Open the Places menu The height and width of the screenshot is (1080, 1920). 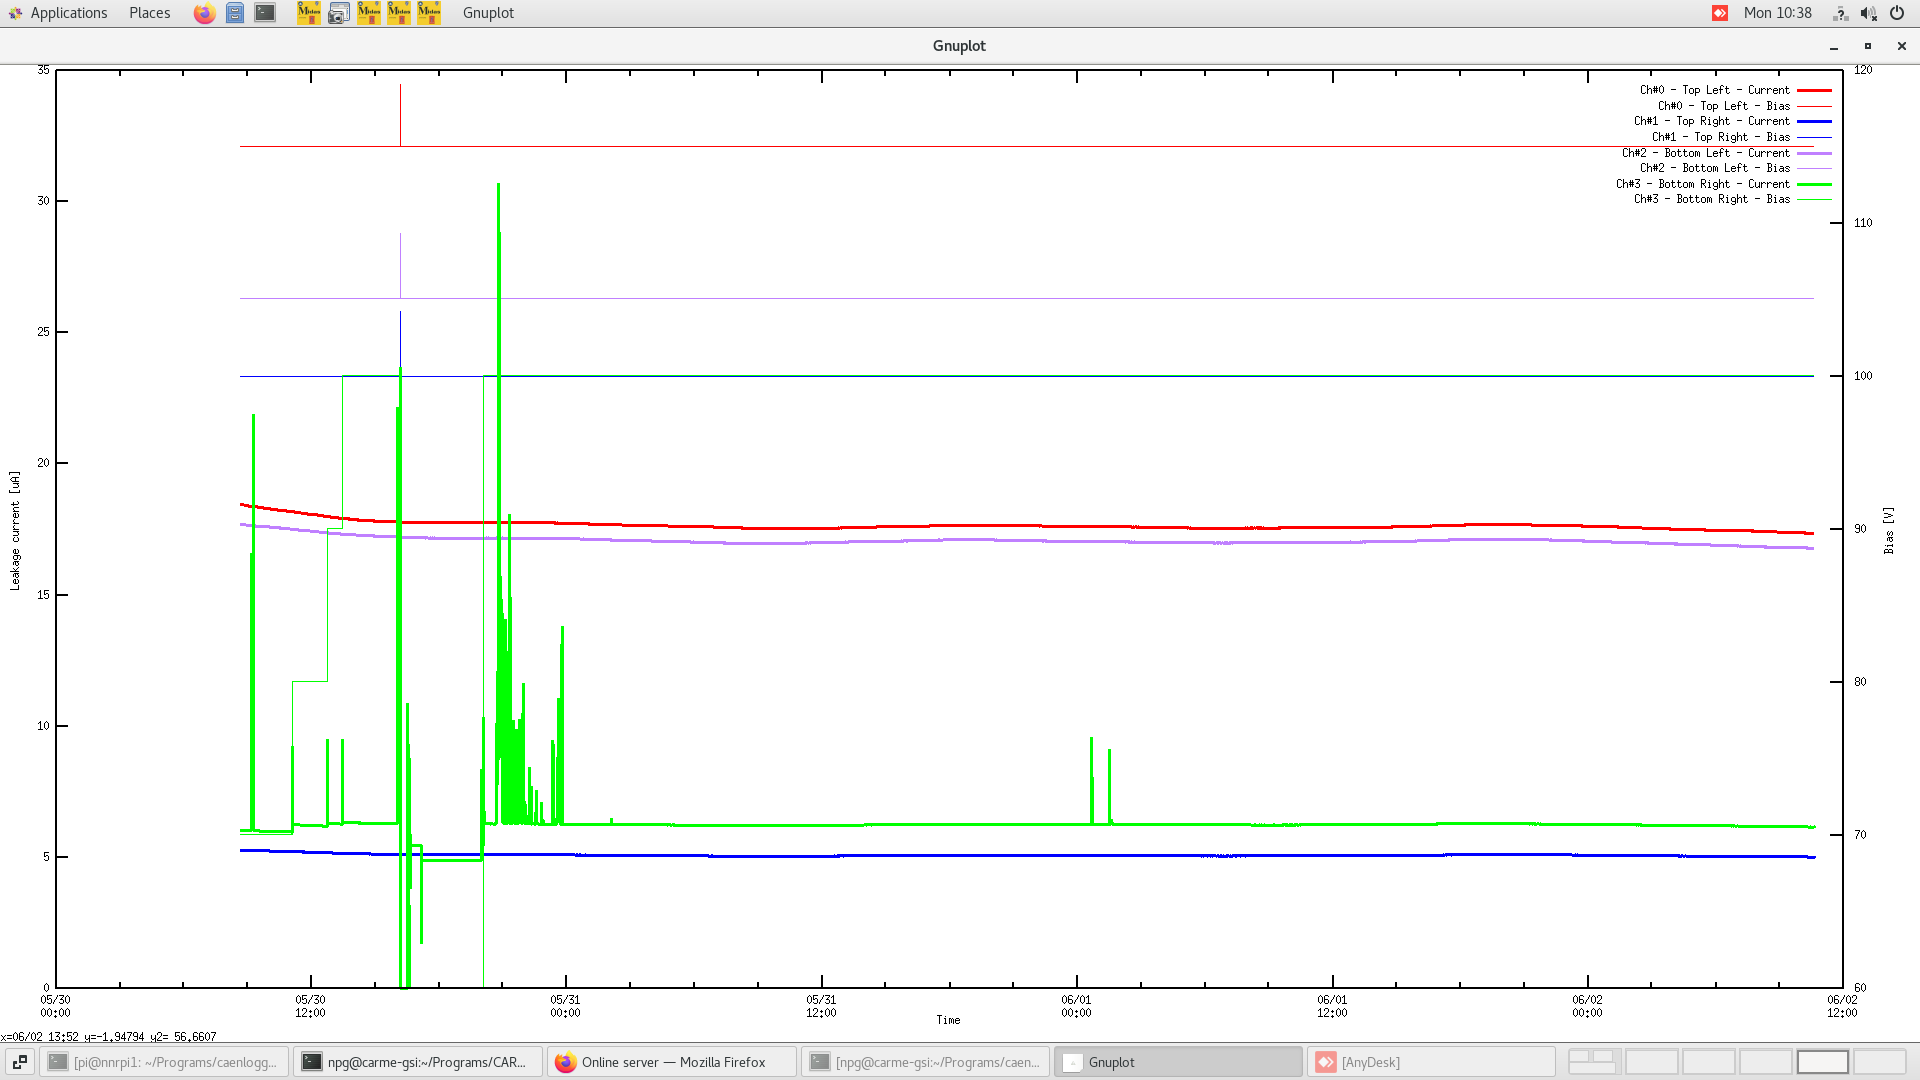pos(148,13)
